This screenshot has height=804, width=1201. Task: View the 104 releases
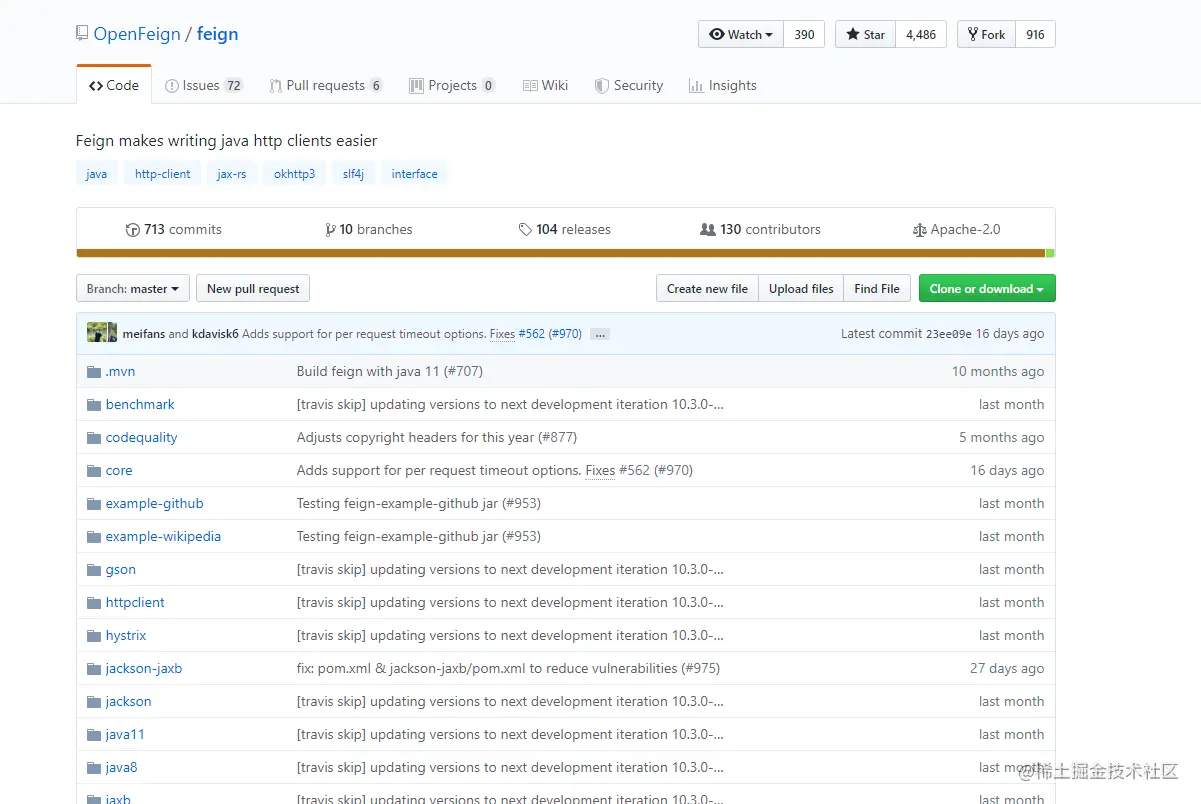pos(565,229)
